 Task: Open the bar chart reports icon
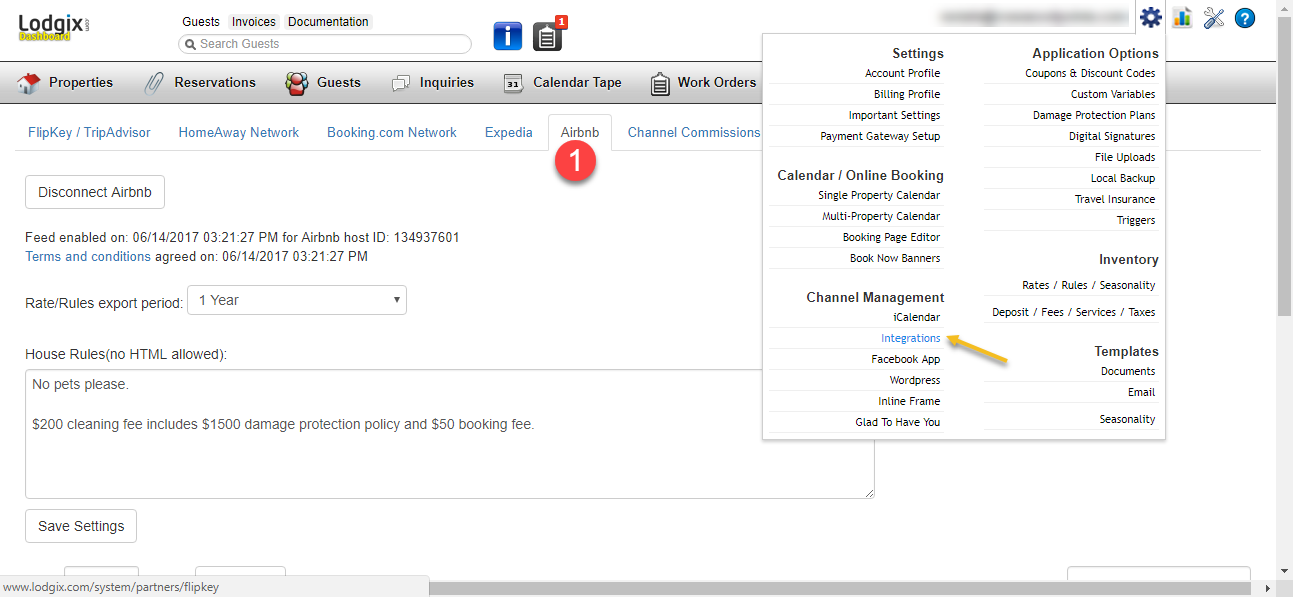pyautogui.click(x=1182, y=17)
